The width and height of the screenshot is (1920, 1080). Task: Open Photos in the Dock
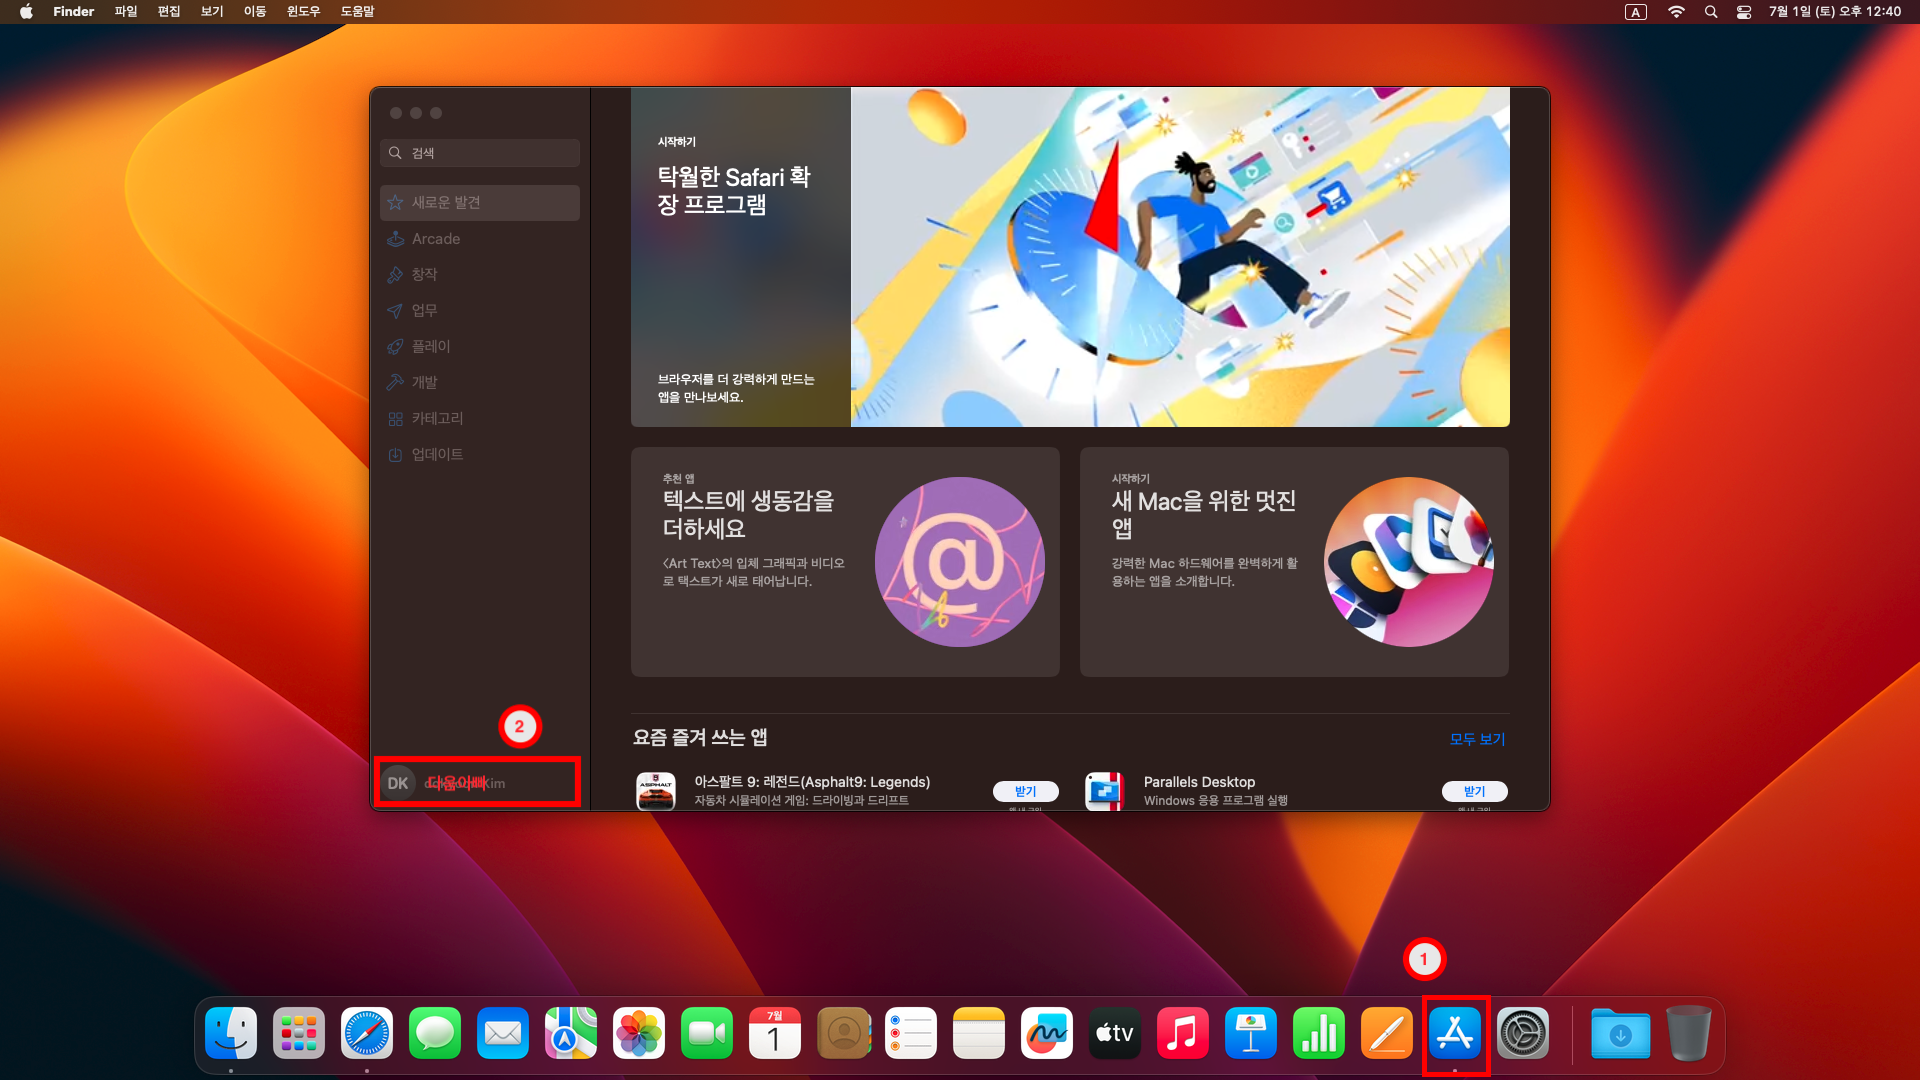[639, 1033]
